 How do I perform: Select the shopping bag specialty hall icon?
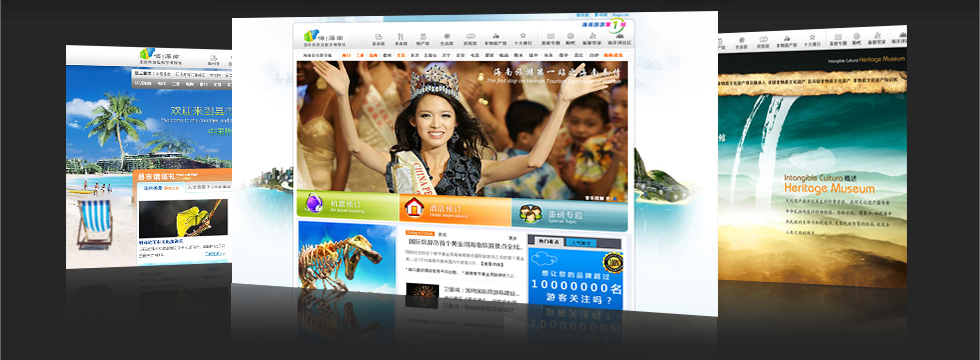click(423, 37)
